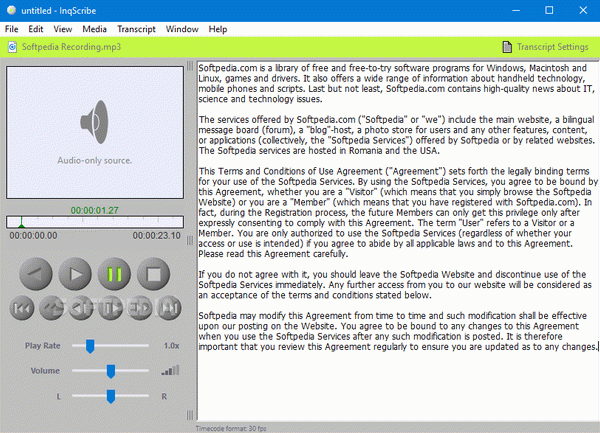Stop playback with the square Stop button
This screenshot has width=600, height=433.
pos(153,274)
